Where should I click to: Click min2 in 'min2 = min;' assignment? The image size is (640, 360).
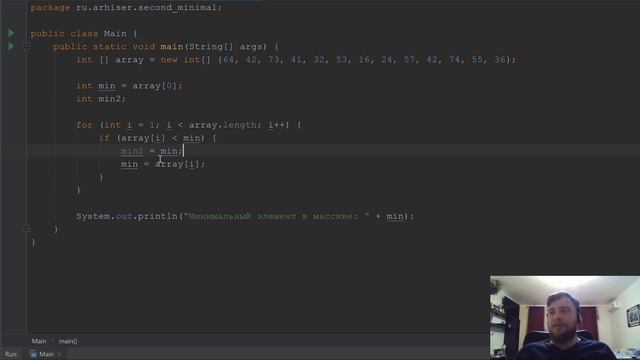pyautogui.click(x=132, y=151)
